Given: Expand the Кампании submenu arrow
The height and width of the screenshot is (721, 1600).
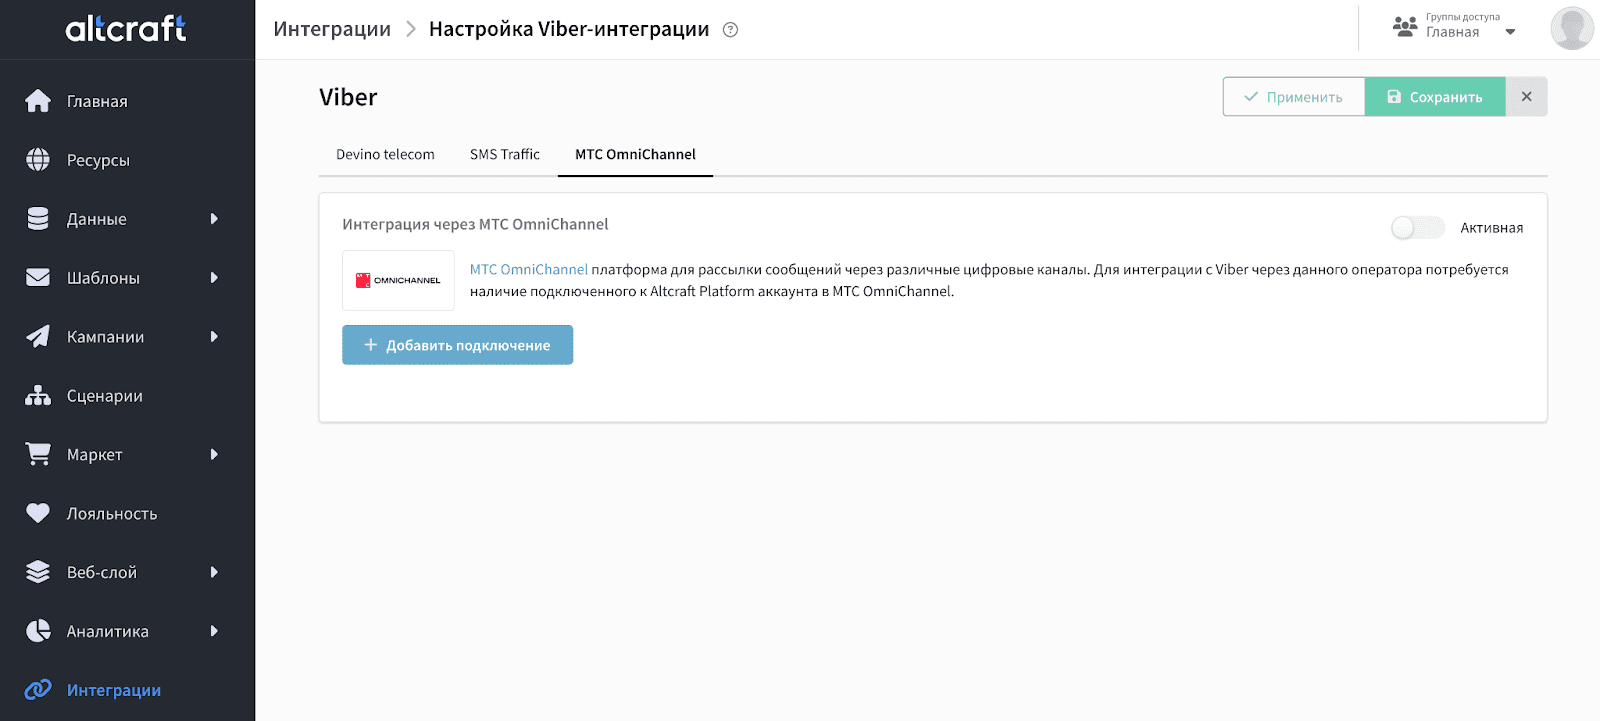Looking at the screenshot, I should pyautogui.click(x=214, y=337).
